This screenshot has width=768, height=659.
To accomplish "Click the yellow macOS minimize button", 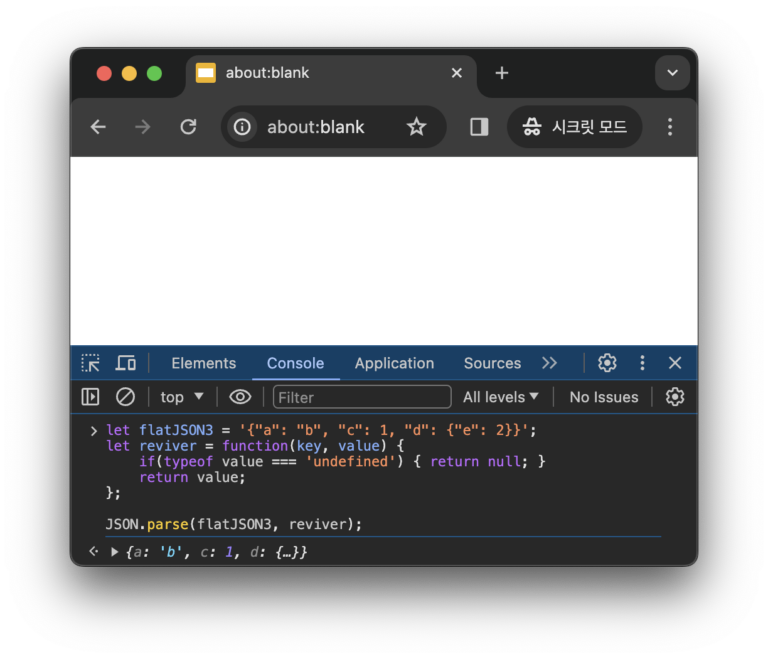I will coord(129,73).
